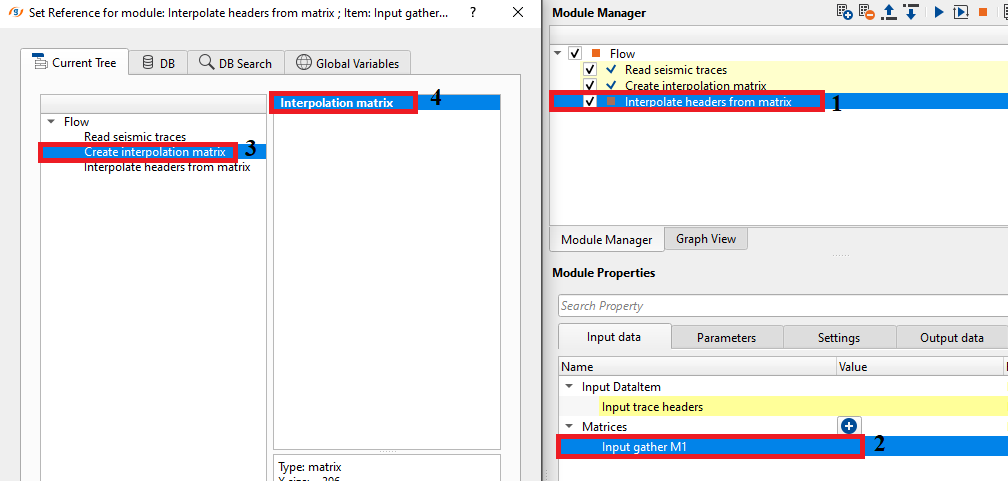The width and height of the screenshot is (1008, 481).
Task: Collapse Flow node in Current Tree
Action: tap(52, 122)
